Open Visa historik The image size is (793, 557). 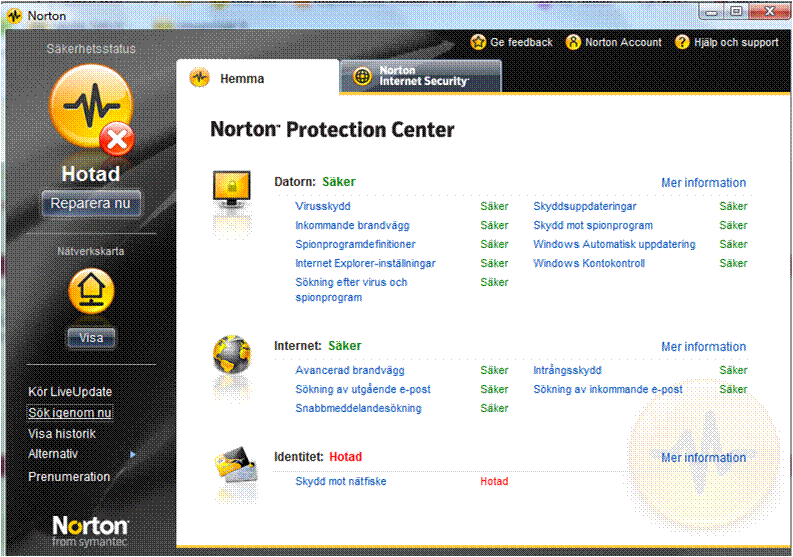click(x=62, y=434)
